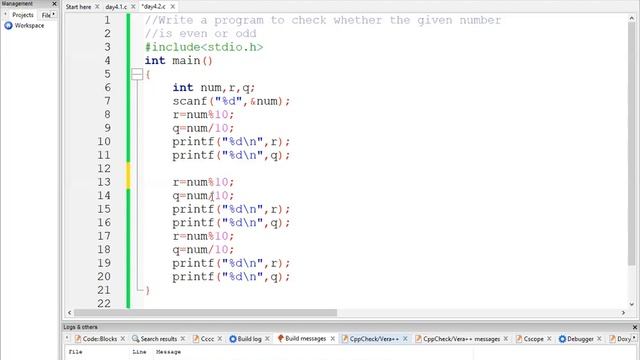Close the Cccc log tab
The height and width of the screenshot is (360, 640).
tap(220, 339)
